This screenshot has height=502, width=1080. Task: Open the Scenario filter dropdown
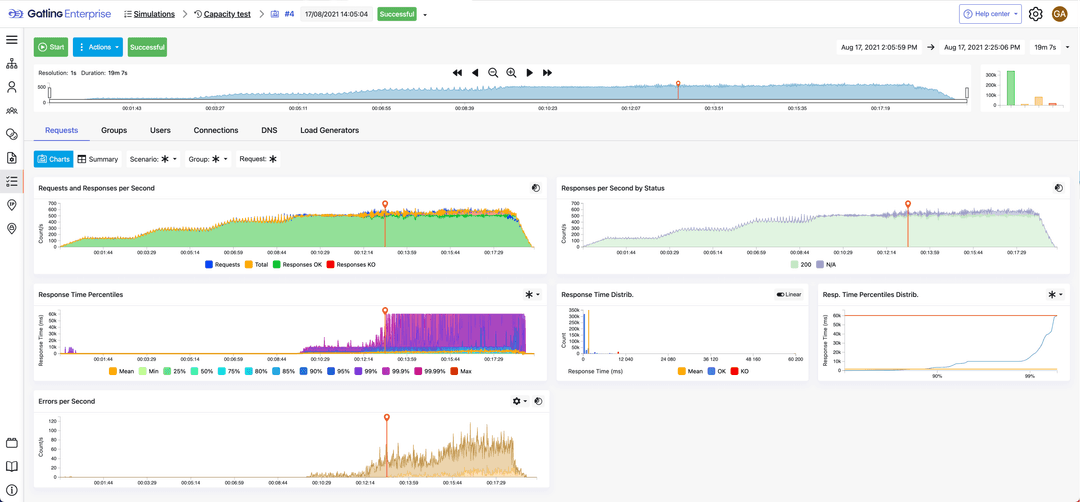(x=153, y=159)
